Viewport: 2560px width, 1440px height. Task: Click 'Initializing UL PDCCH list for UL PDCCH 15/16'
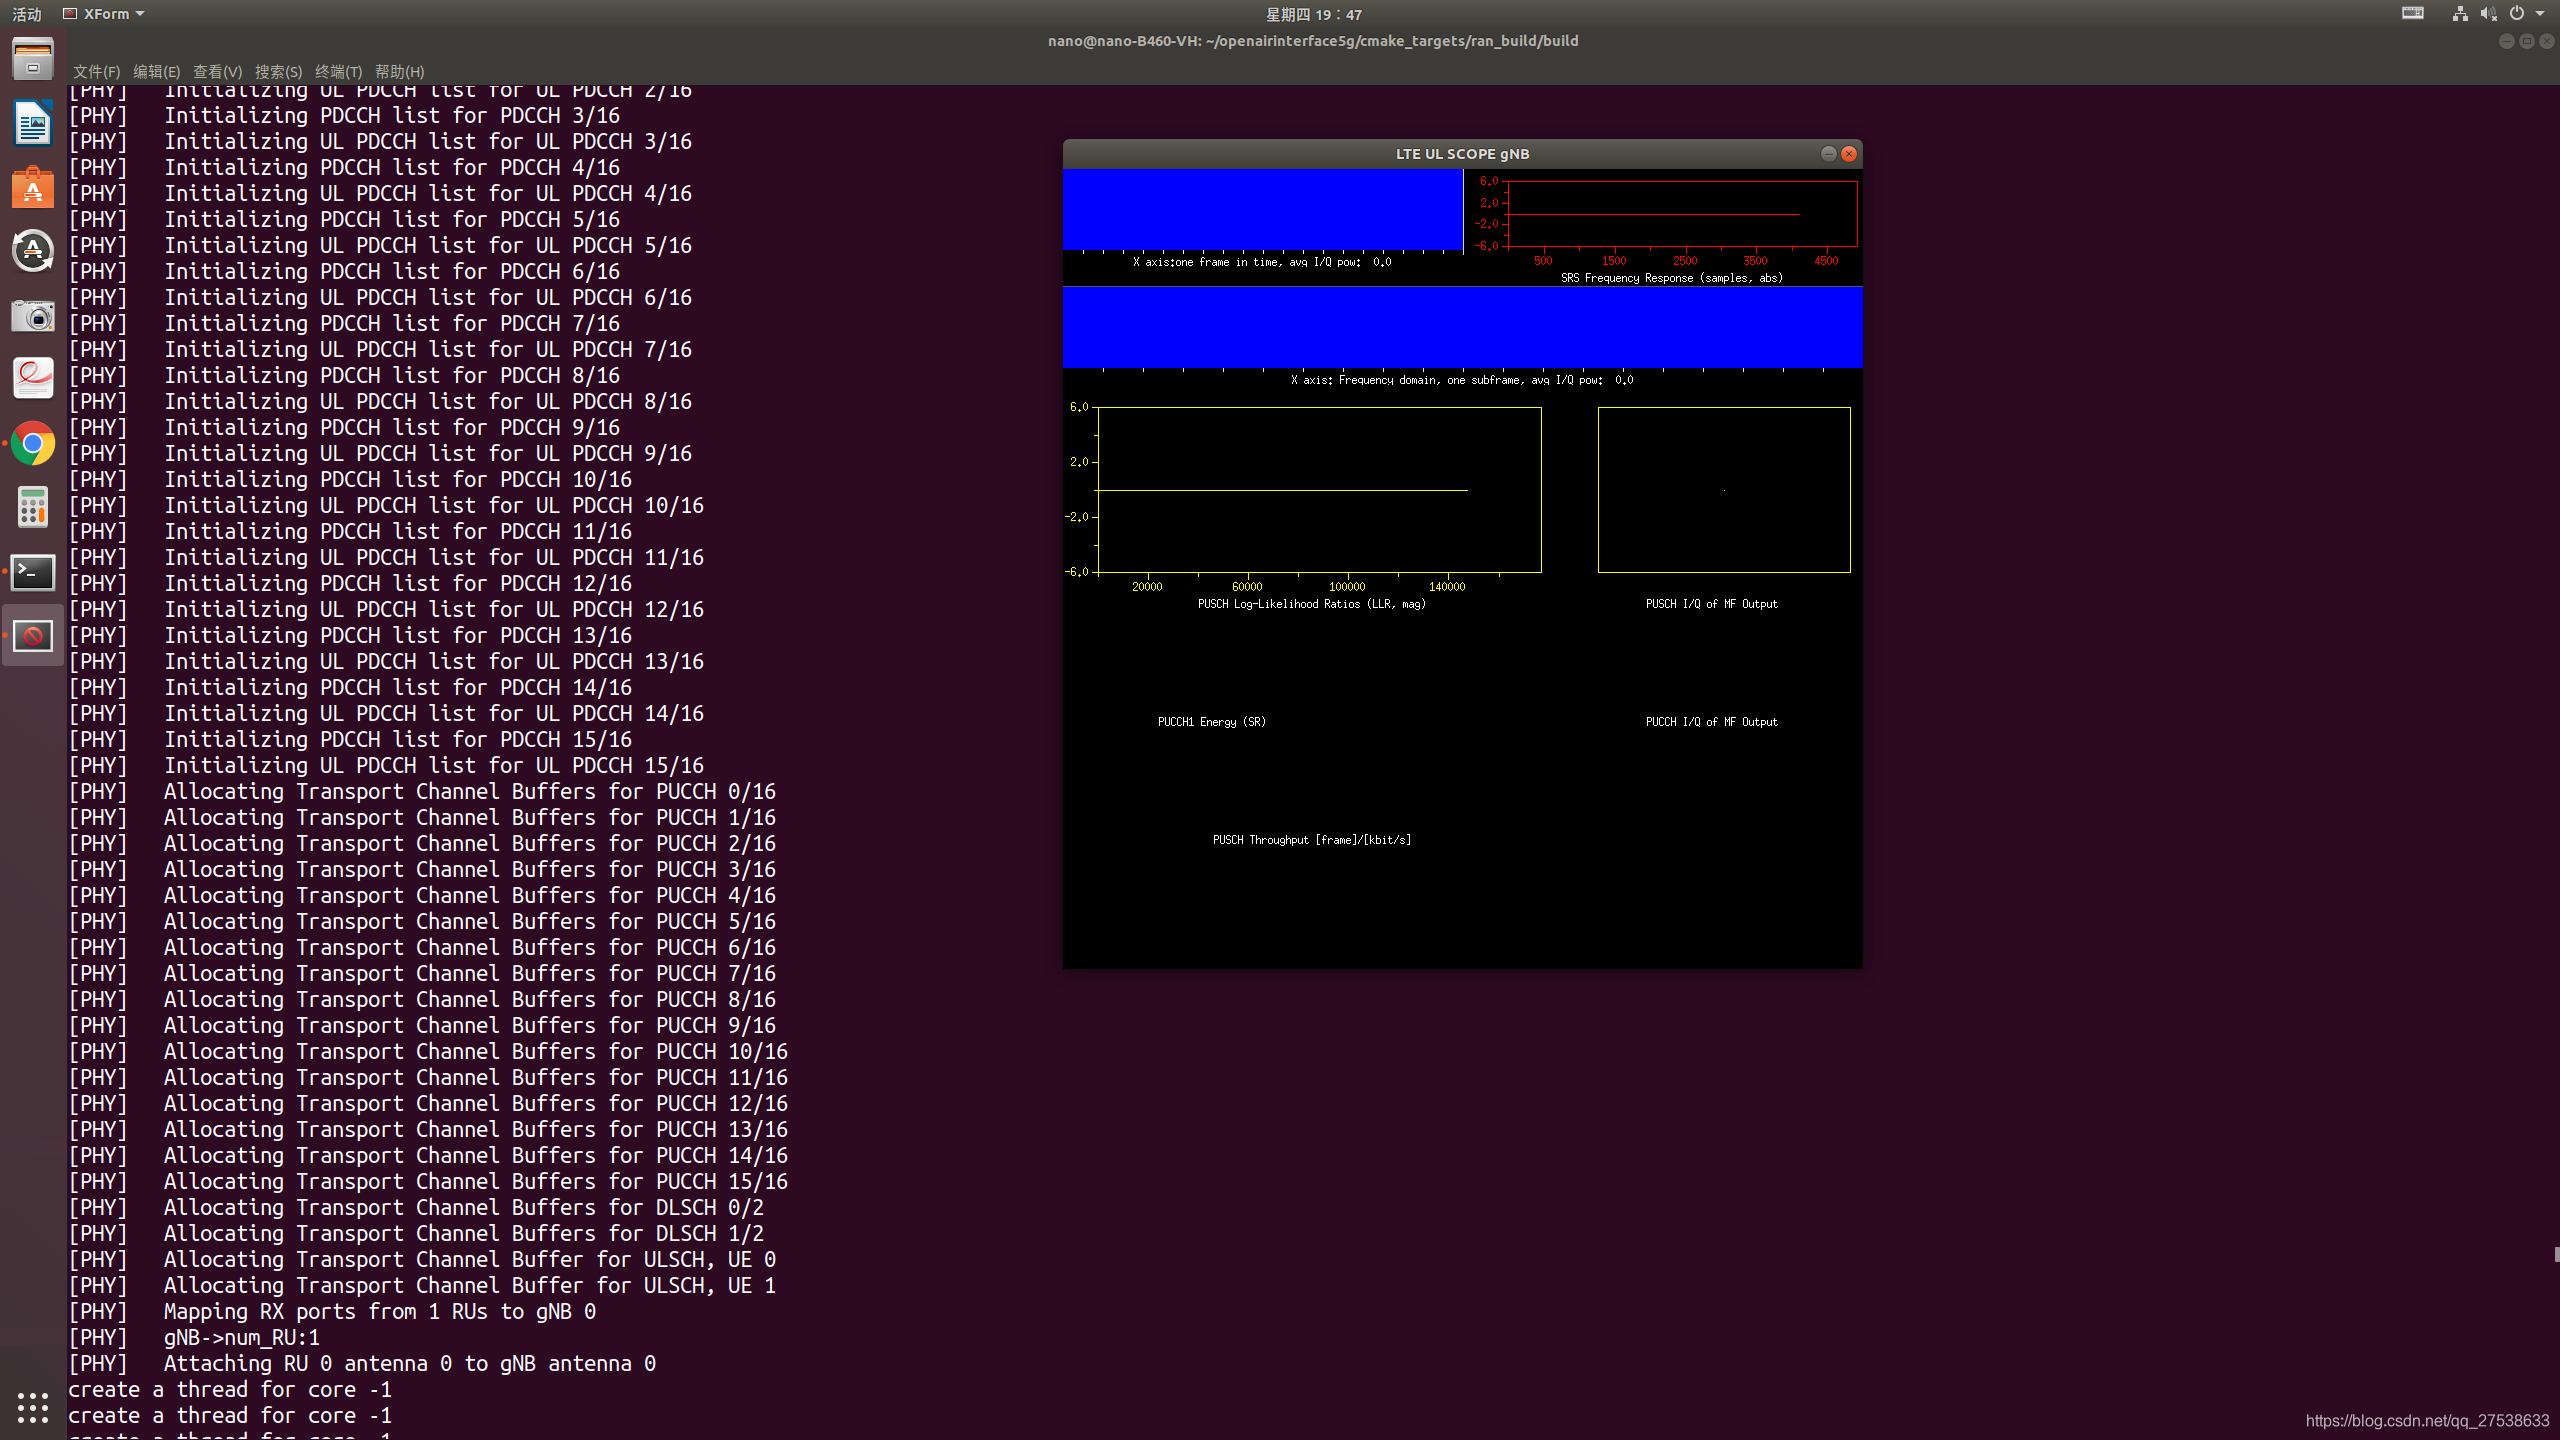[x=434, y=766]
